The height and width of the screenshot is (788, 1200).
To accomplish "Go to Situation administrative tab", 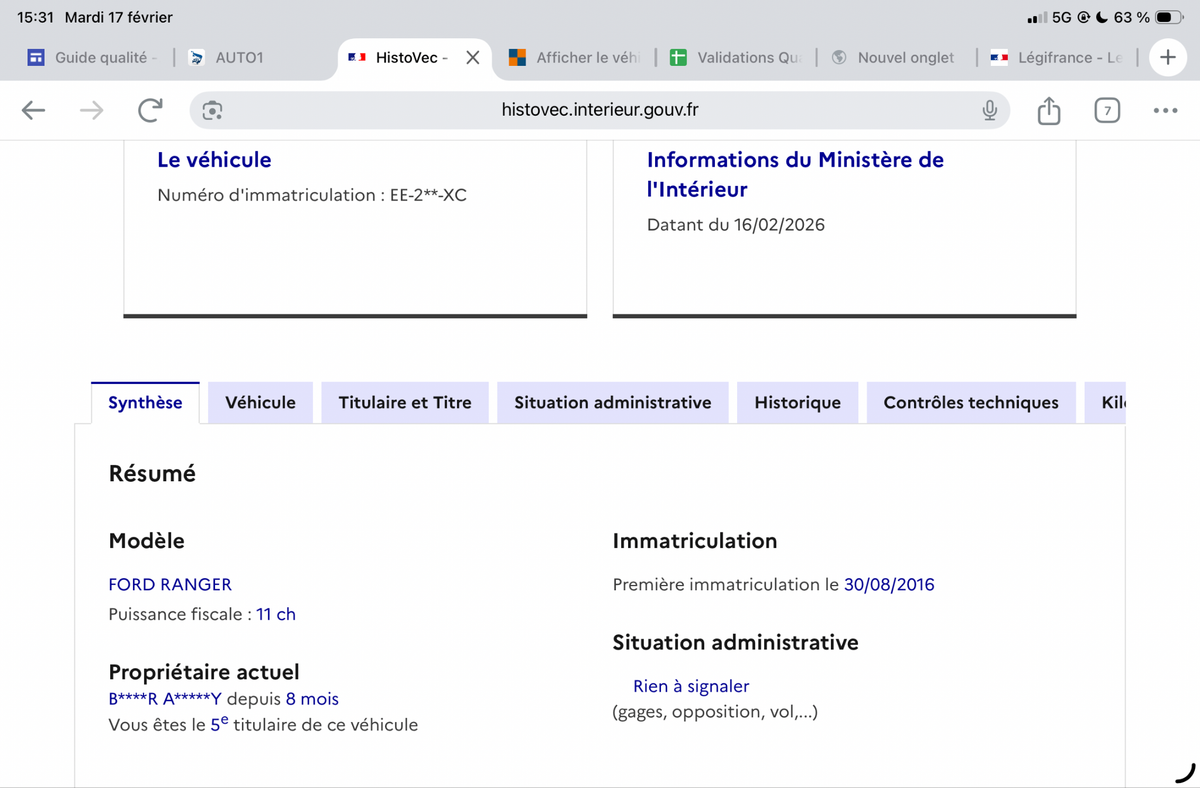I will [612, 403].
